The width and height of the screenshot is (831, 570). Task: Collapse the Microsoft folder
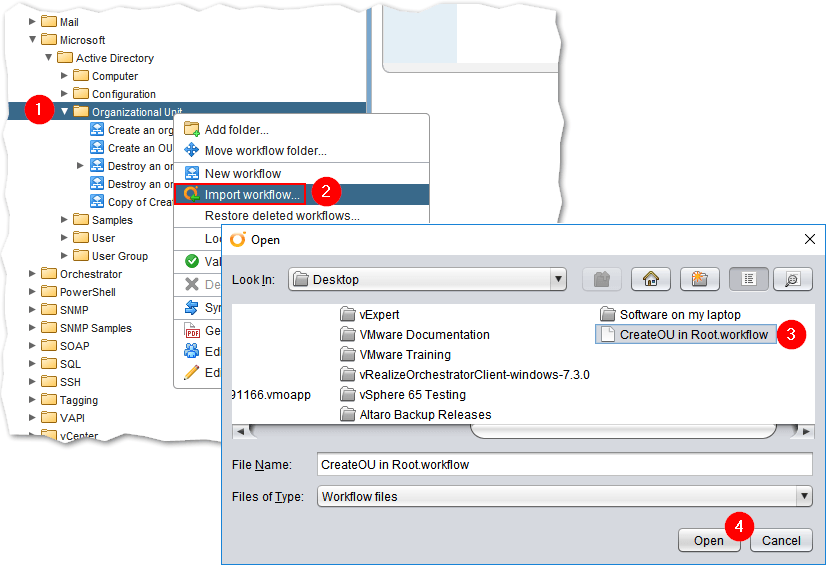[x=33, y=39]
